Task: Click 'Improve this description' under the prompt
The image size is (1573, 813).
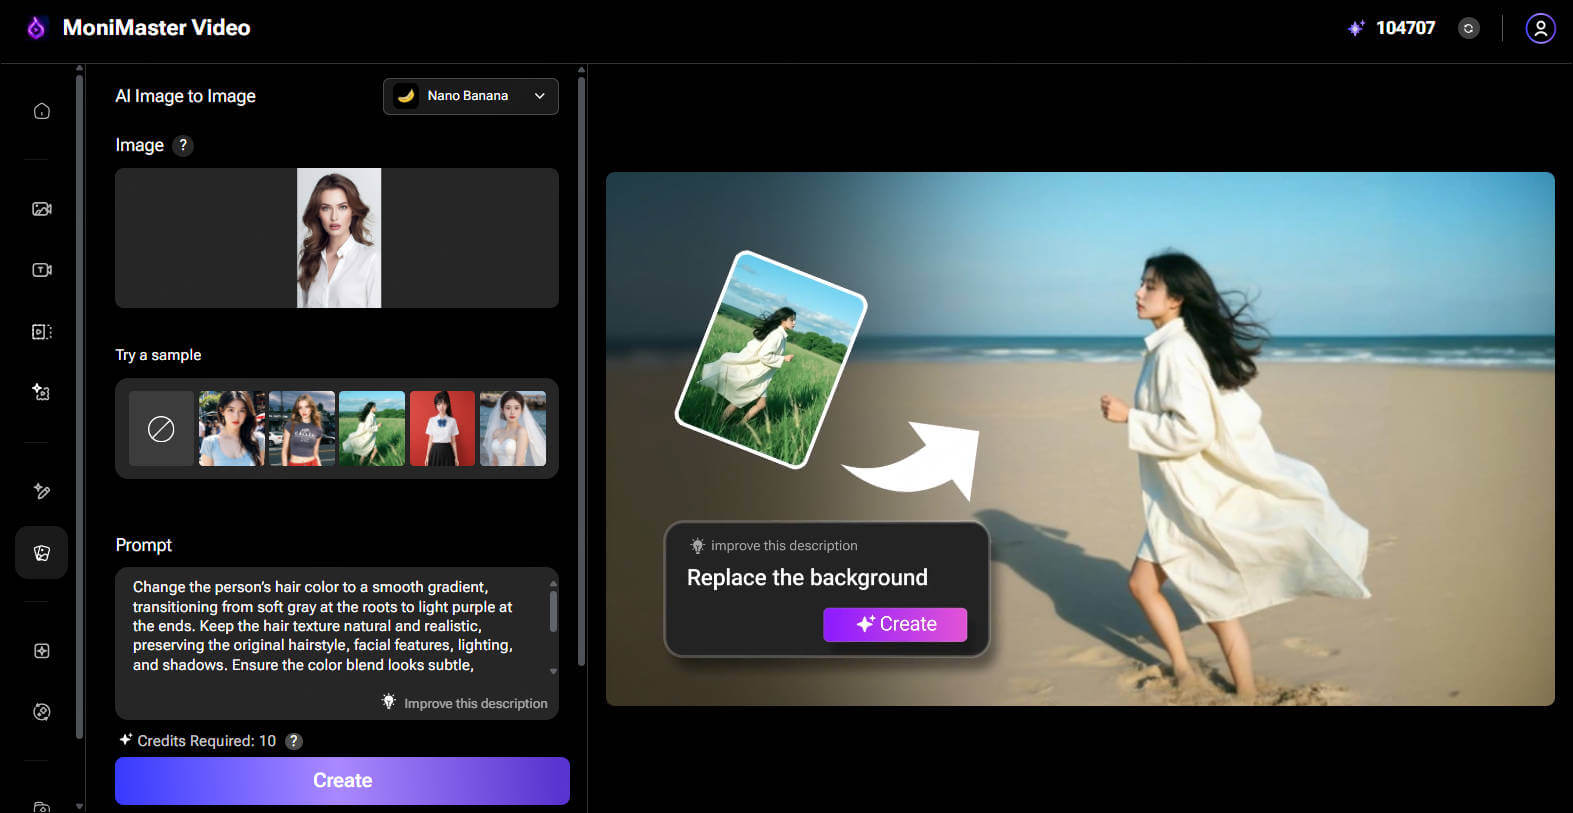Action: click(465, 703)
